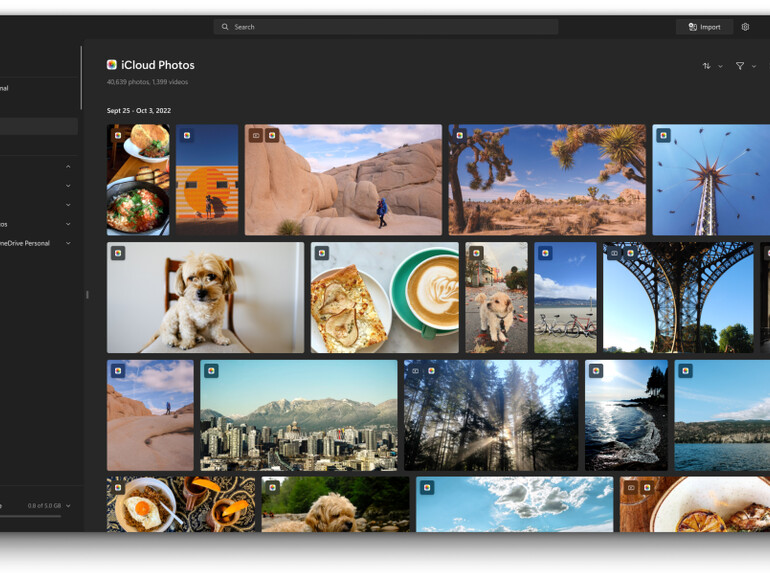Click iCloud badge on large desert boulder photo

[272, 136]
